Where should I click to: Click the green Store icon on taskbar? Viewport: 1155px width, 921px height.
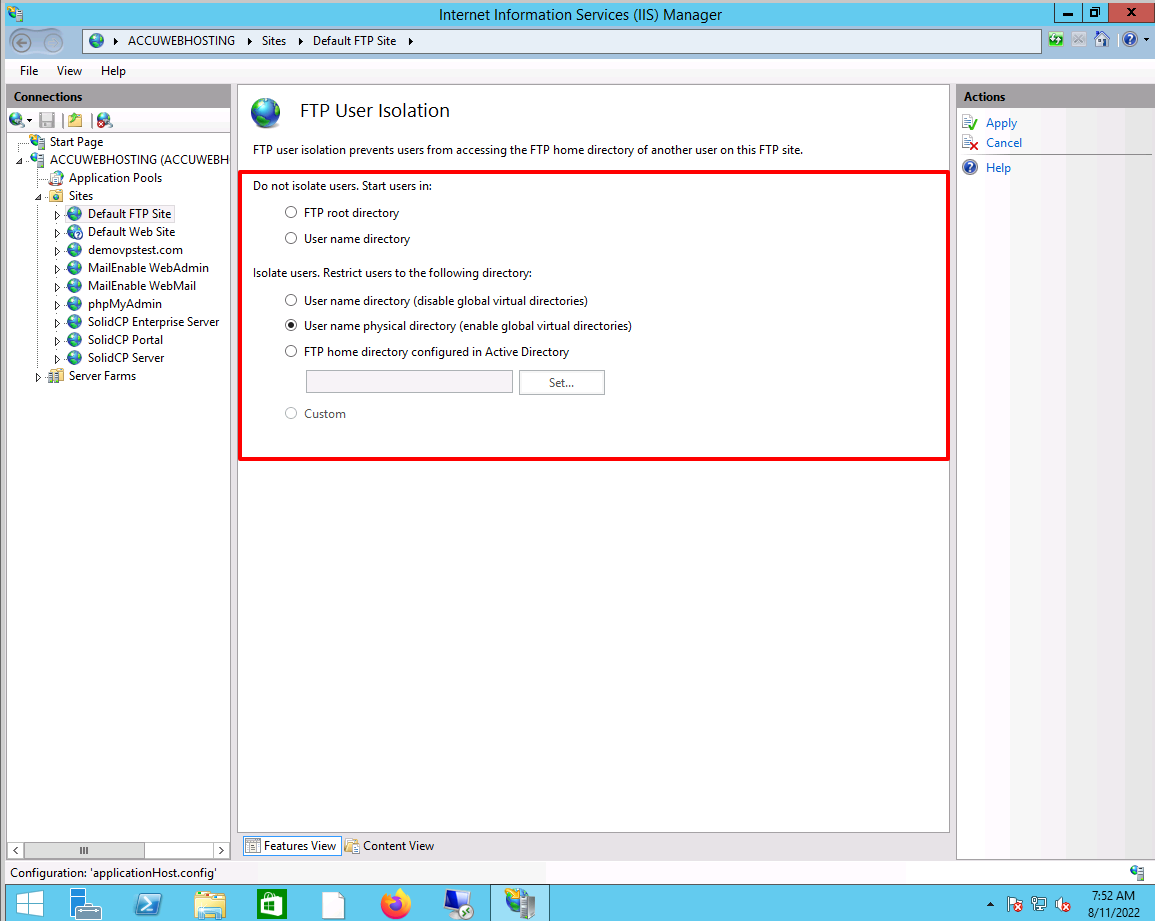[272, 904]
